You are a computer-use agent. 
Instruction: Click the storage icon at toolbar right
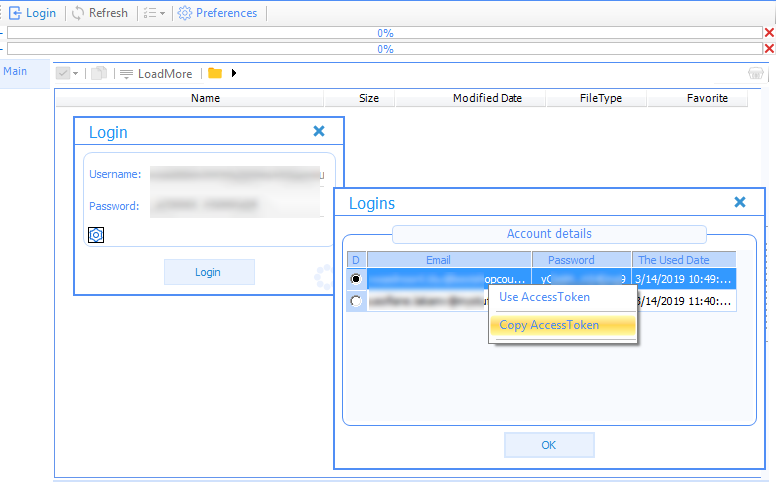click(x=755, y=74)
